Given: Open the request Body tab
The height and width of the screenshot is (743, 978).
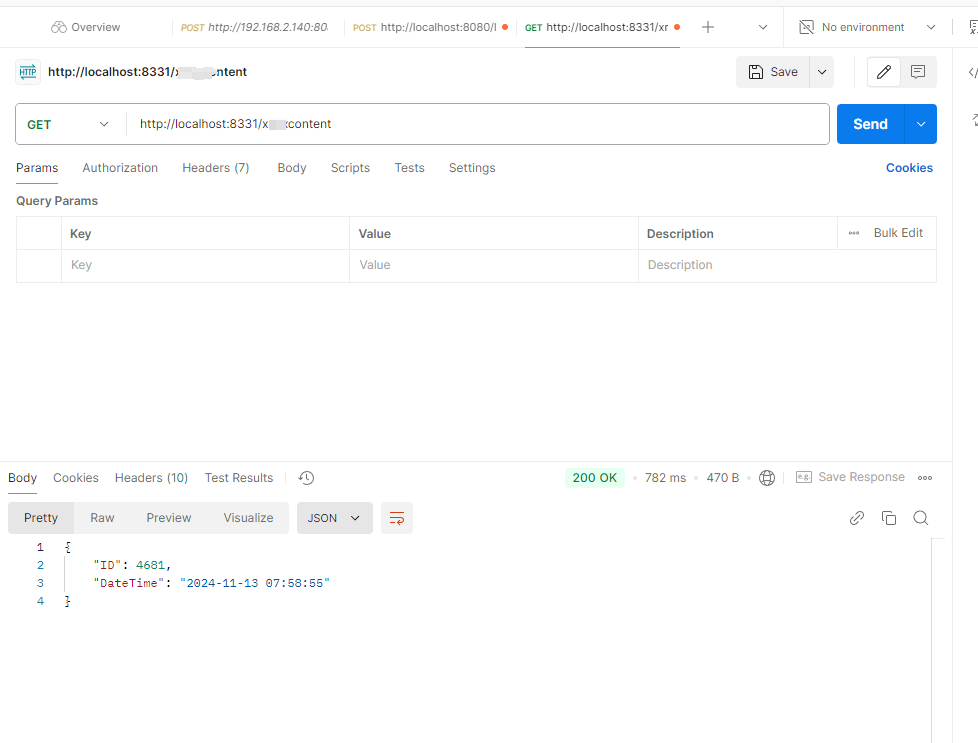Looking at the screenshot, I should (292, 168).
